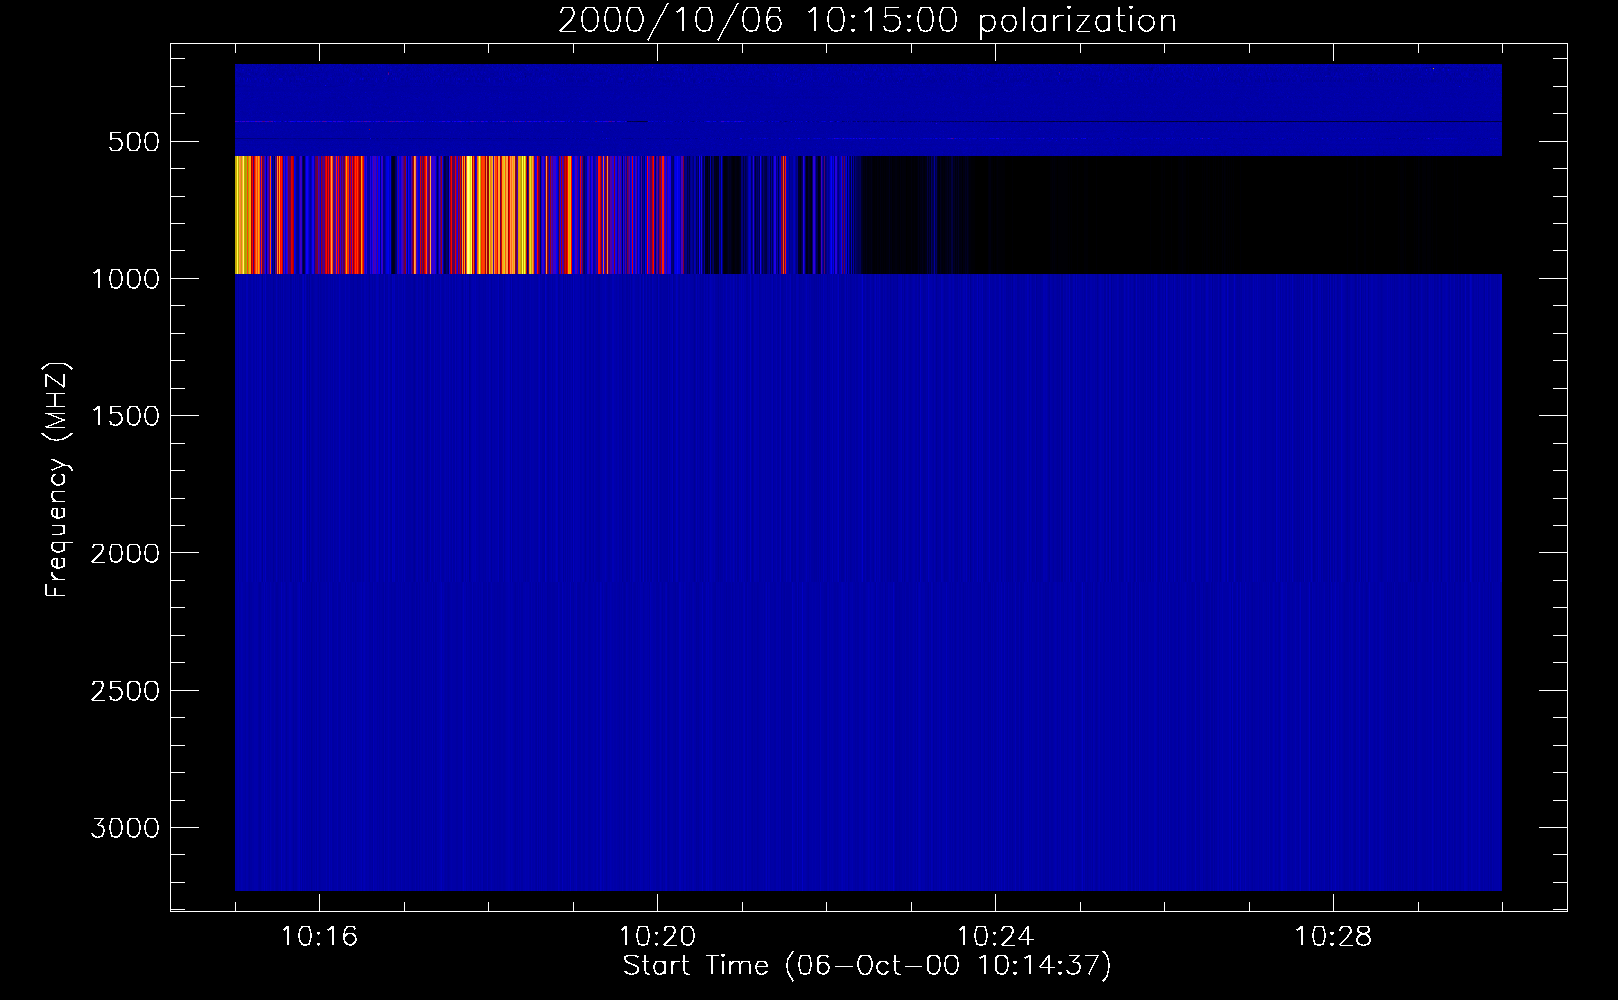
Task: Click the 1500 frequency tick label
Action: (x=125, y=416)
